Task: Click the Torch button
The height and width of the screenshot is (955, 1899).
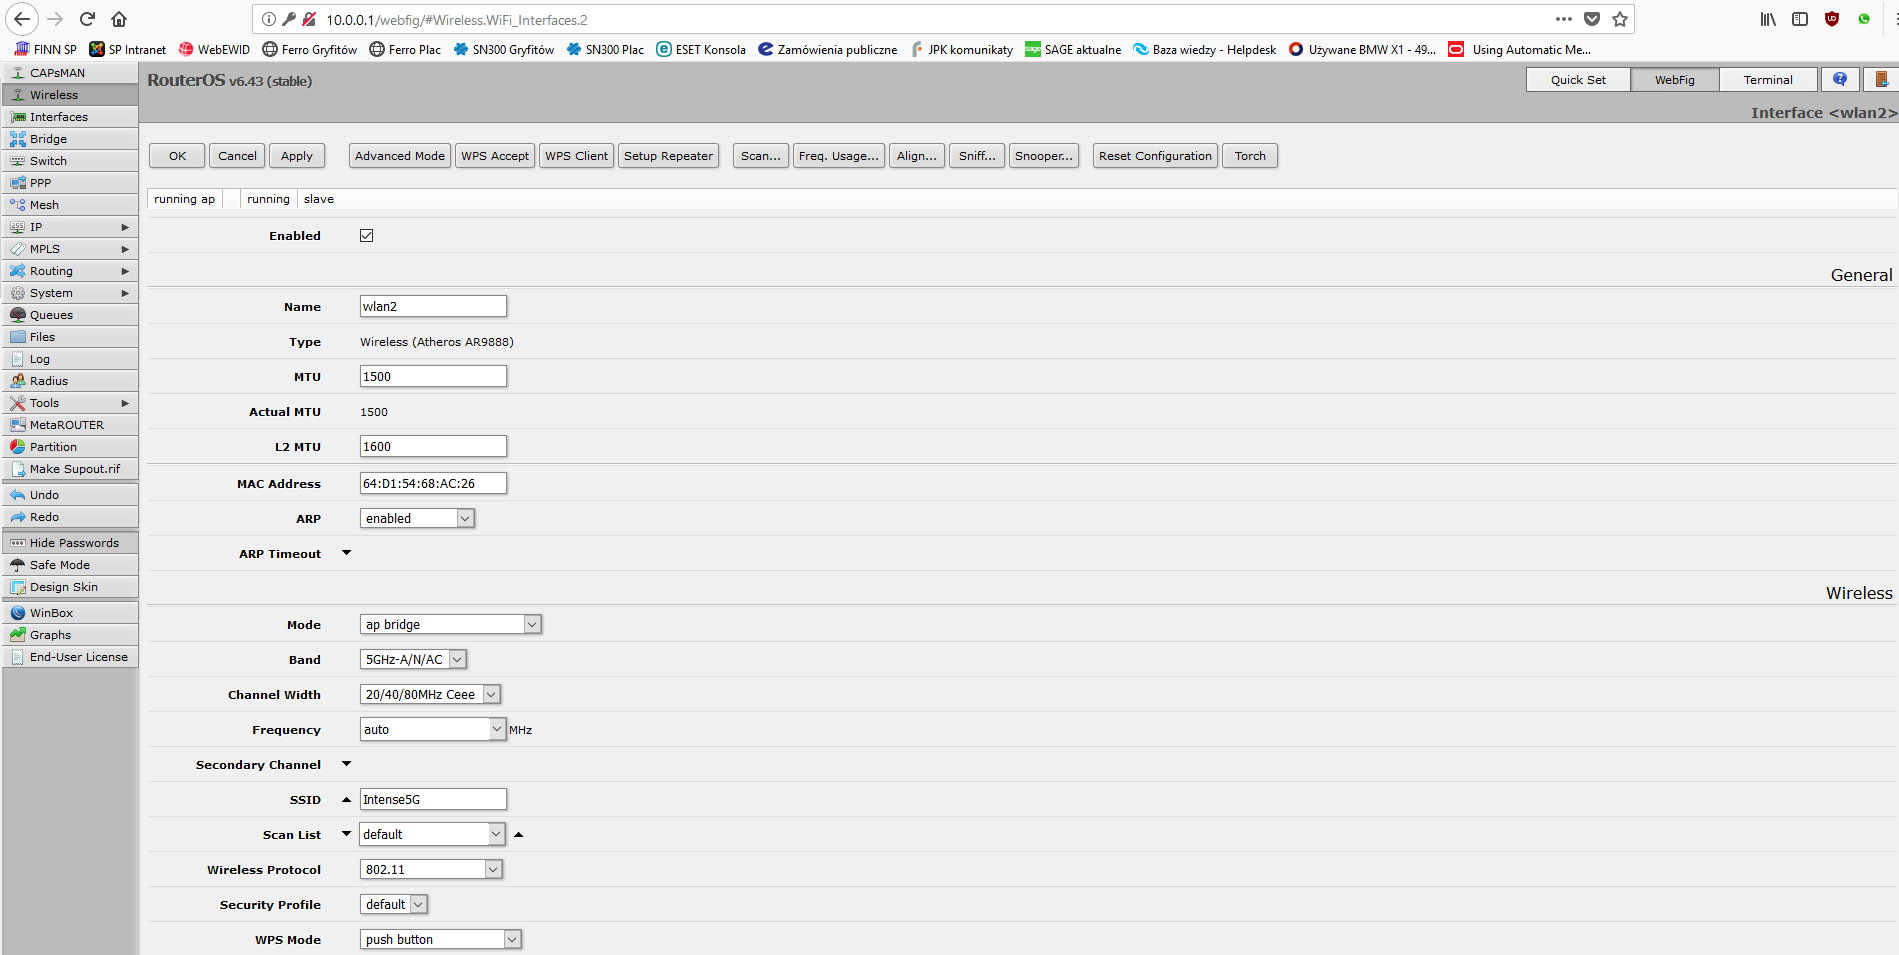Action: (x=1250, y=156)
